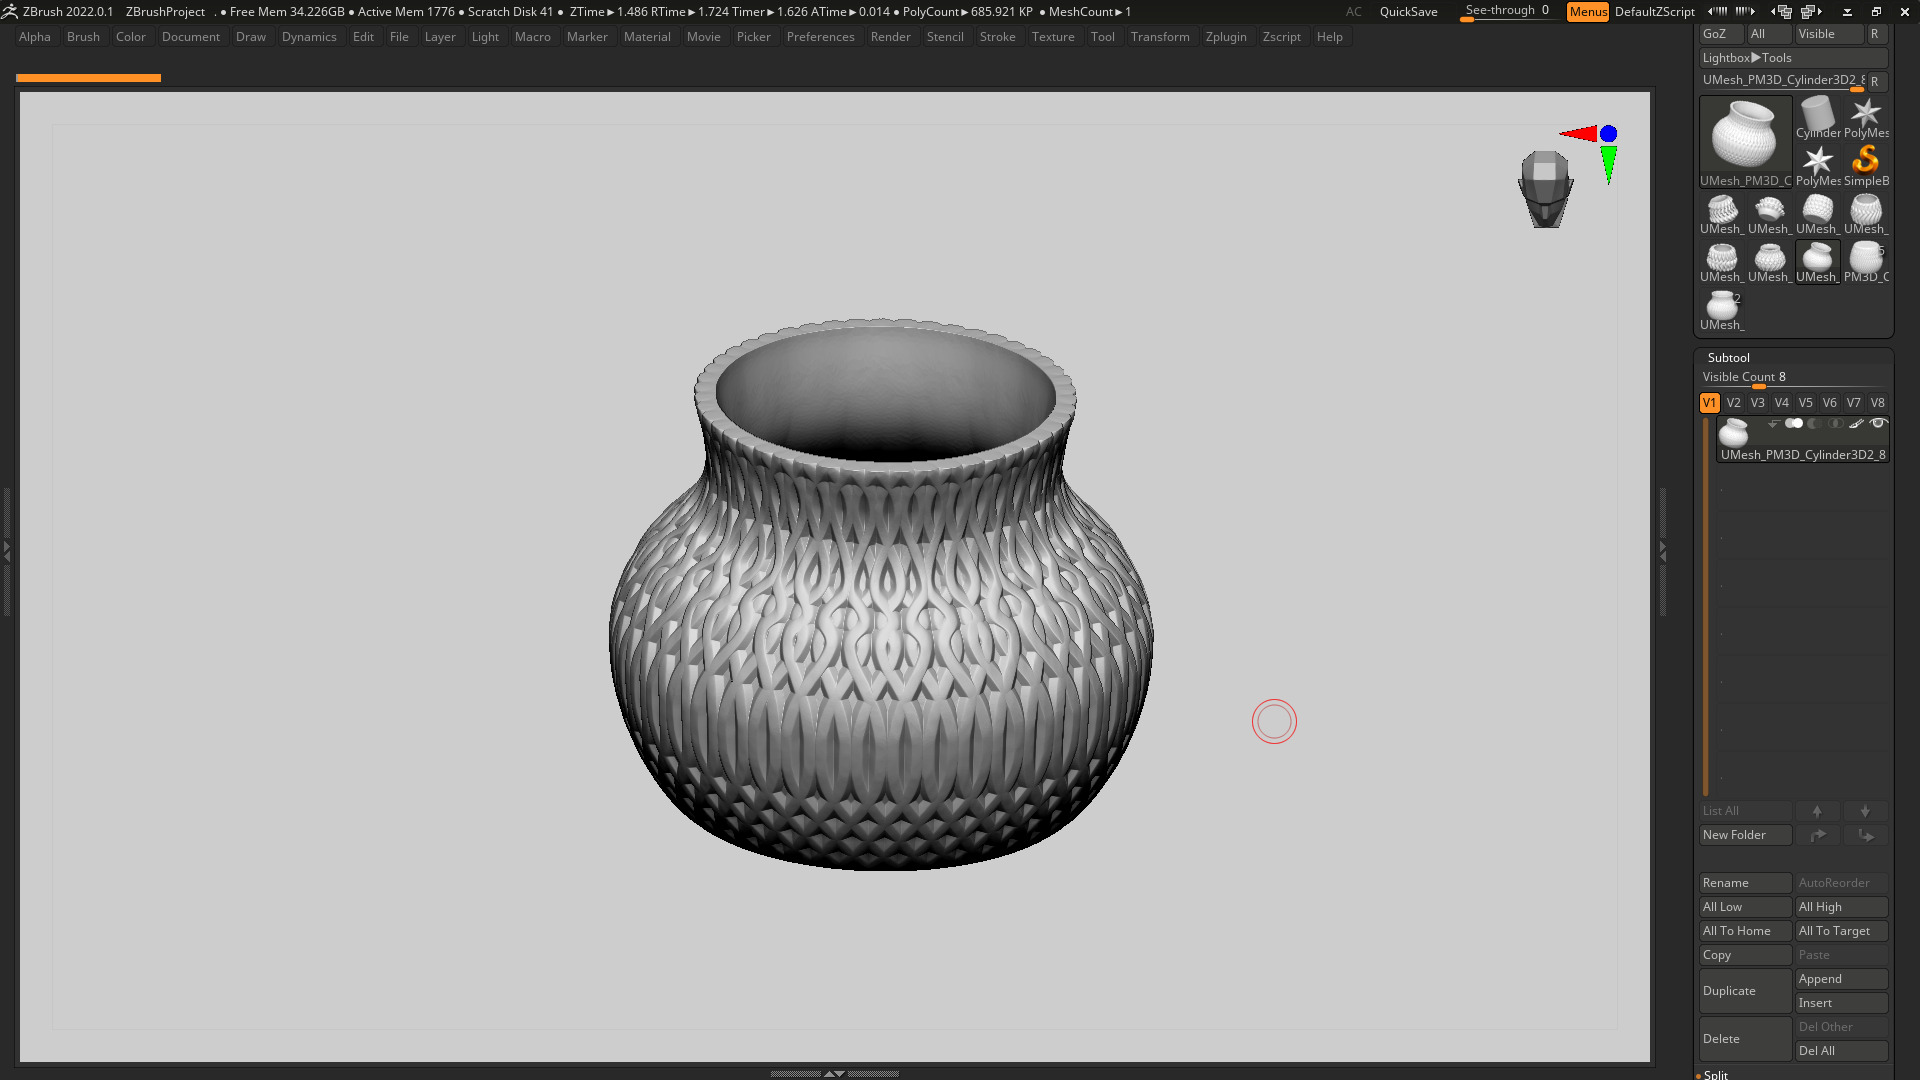Image resolution: width=1920 pixels, height=1080 pixels.
Task: Collapse the Subtool section header
Action: click(1728, 358)
